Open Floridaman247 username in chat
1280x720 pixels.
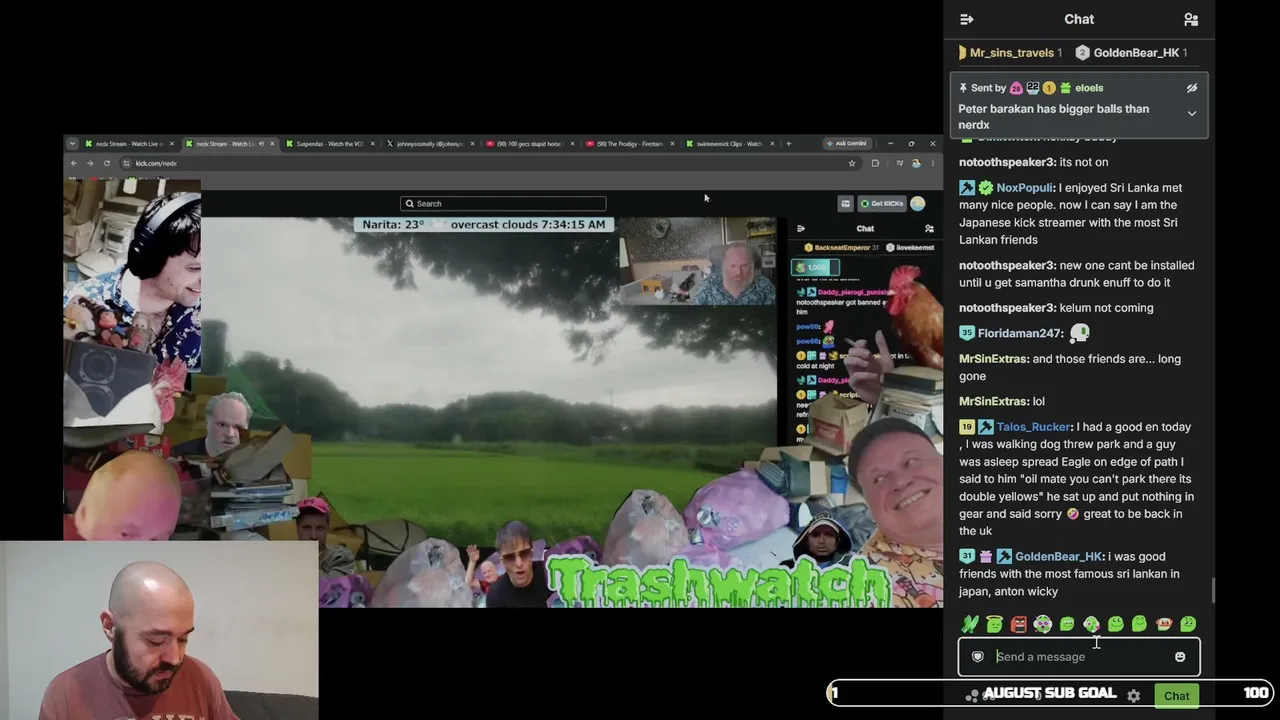pos(1019,333)
